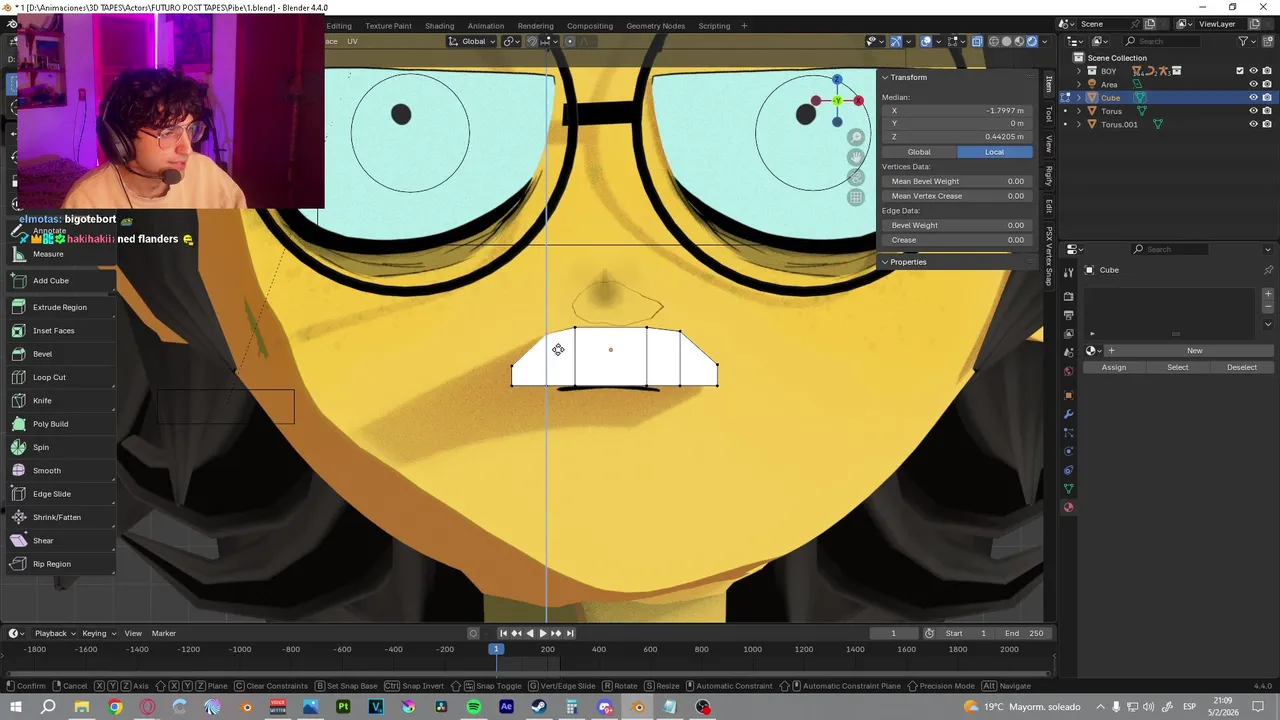Select the Add Cube tool
Screen dimensions: 1280x720
pyautogui.click(x=60, y=280)
